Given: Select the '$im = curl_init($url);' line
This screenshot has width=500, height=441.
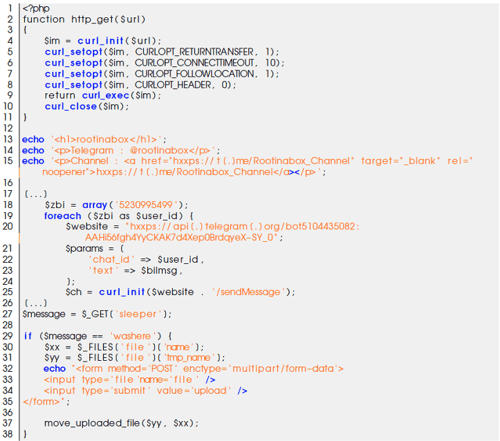Looking at the screenshot, I should [x=103, y=41].
